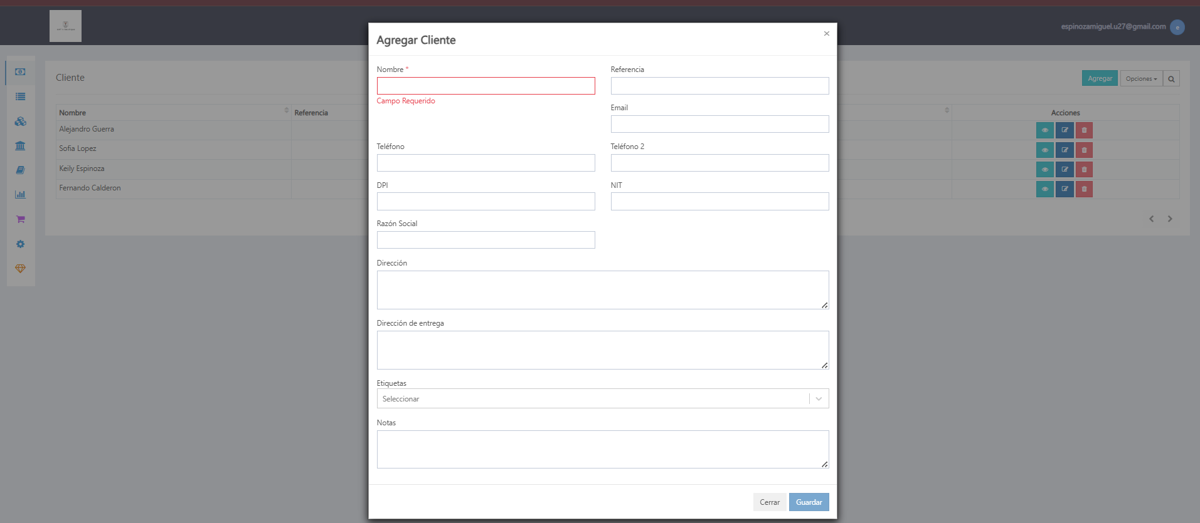View Fernando Calderon with eye icon
Image resolution: width=1200 pixels, height=523 pixels.
click(x=1045, y=189)
